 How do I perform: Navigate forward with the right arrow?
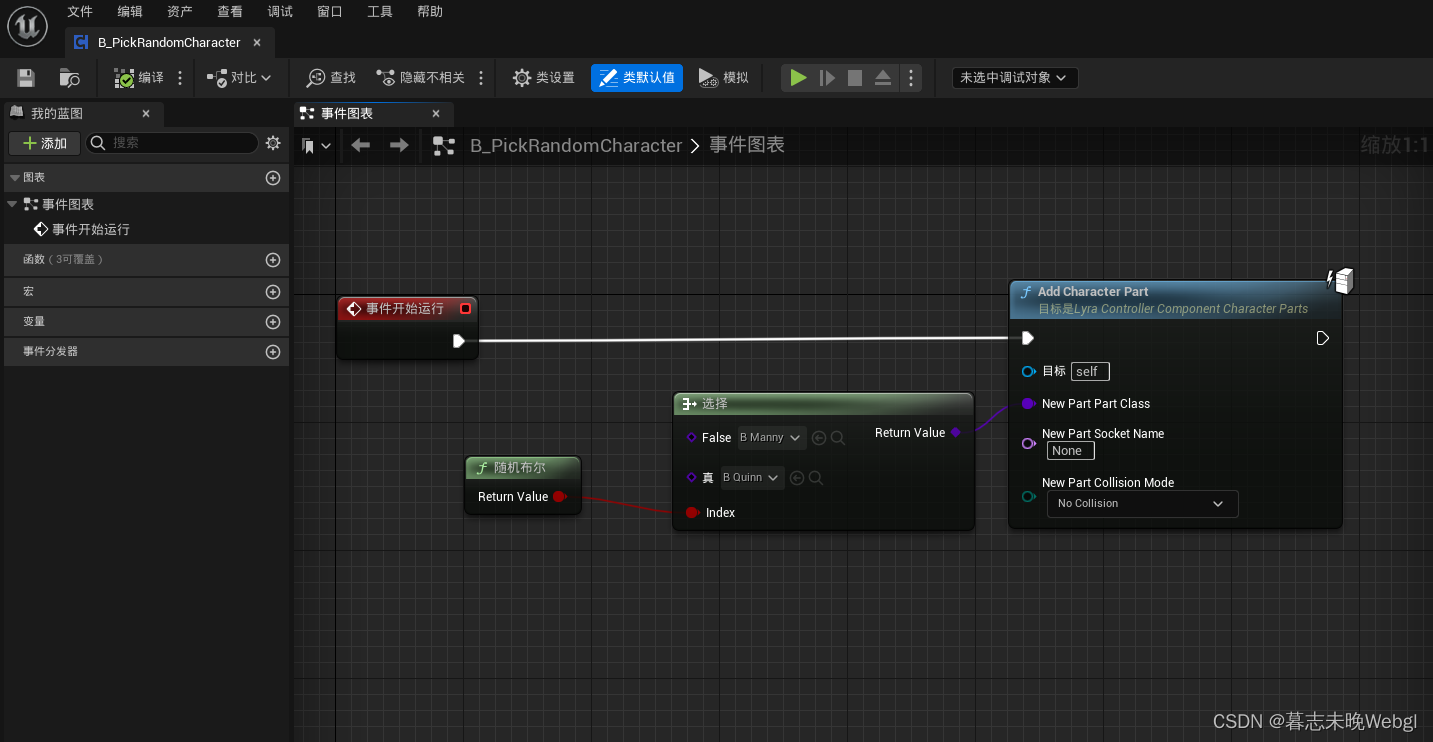pos(399,146)
